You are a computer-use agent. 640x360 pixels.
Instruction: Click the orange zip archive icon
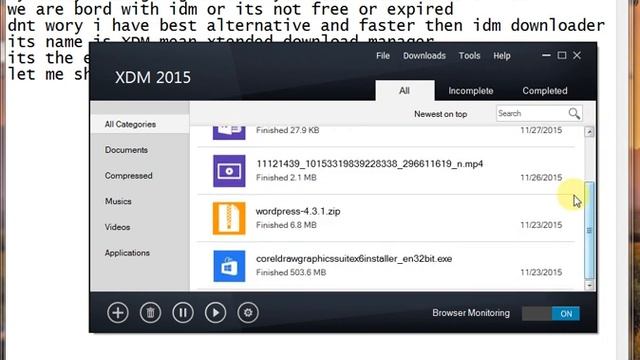tap(229, 218)
